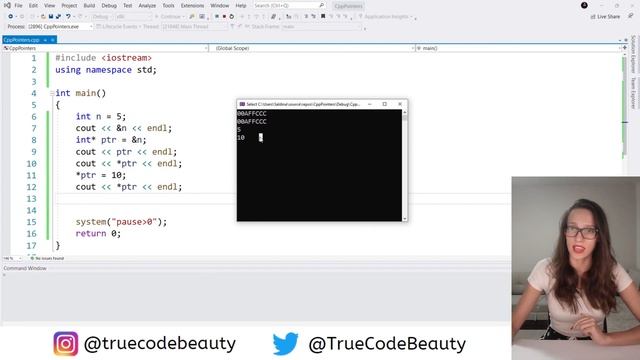Click the split editor icon
The image size is (640, 360).
[625, 48]
